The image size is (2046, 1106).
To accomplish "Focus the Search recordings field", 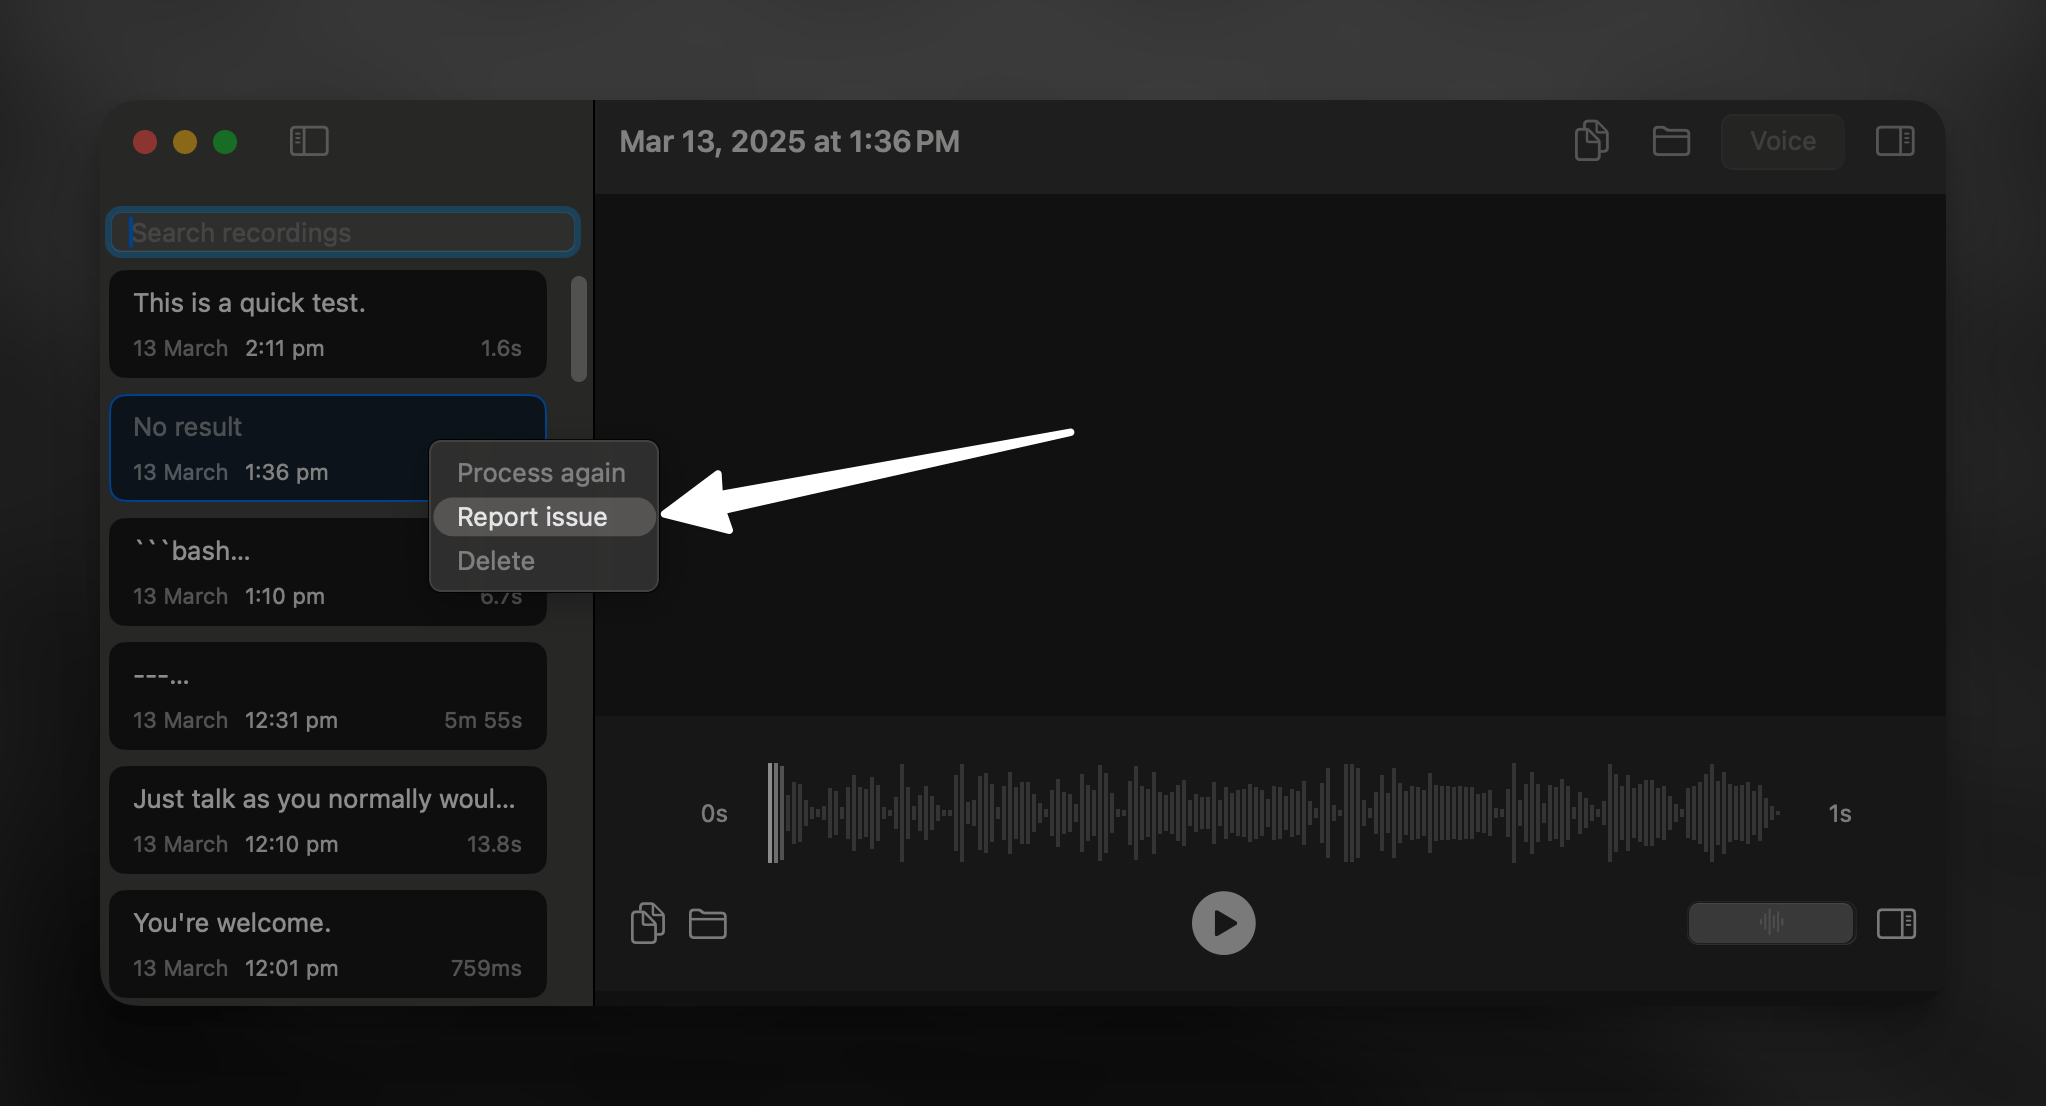I will click(343, 233).
